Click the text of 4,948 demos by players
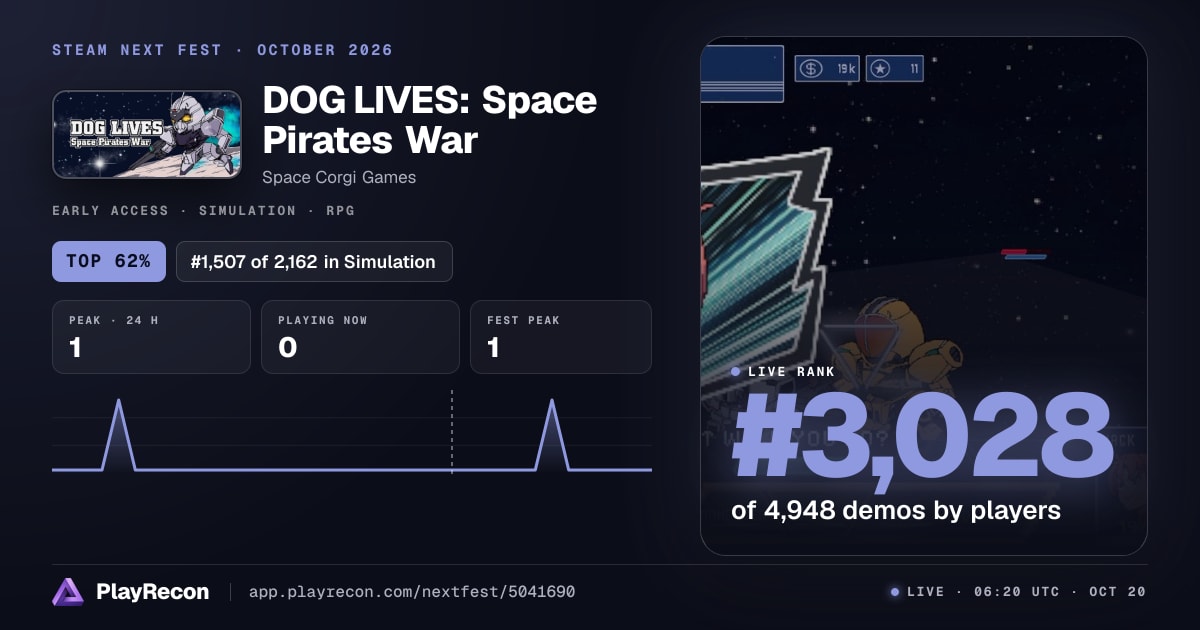This screenshot has width=1200, height=630. click(896, 510)
